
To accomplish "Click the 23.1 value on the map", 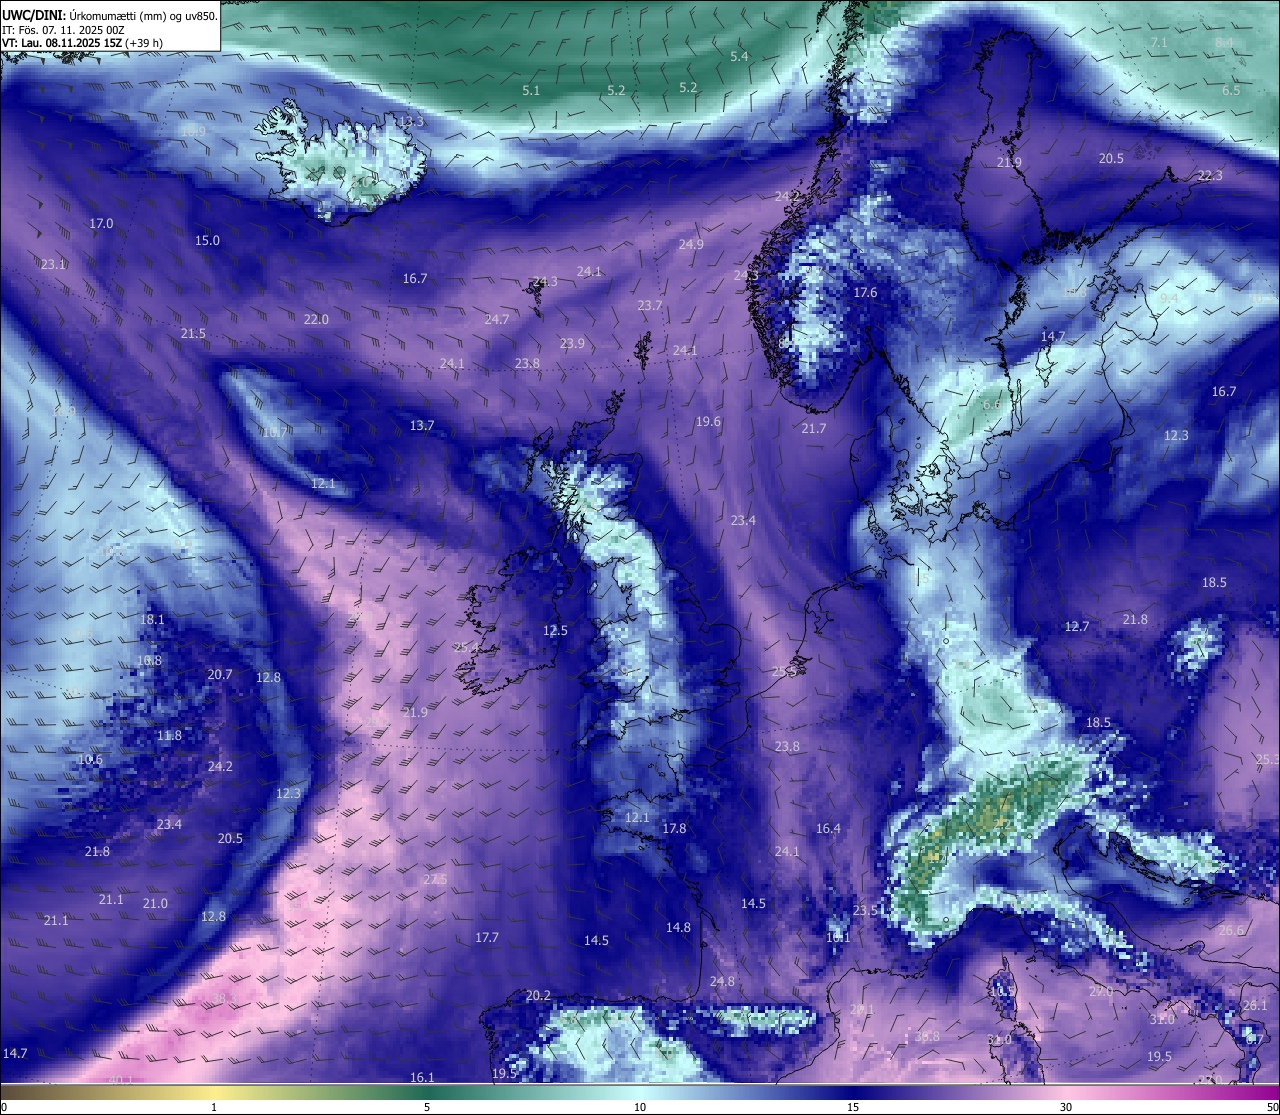I will [53, 265].
